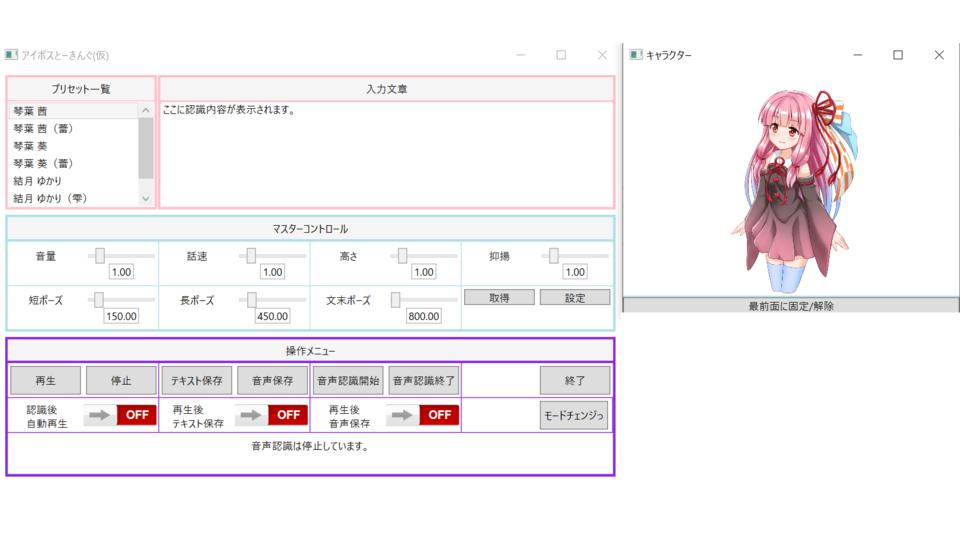960x540 pixels.
Task: Click the 高さ slider handle
Action: (402, 255)
